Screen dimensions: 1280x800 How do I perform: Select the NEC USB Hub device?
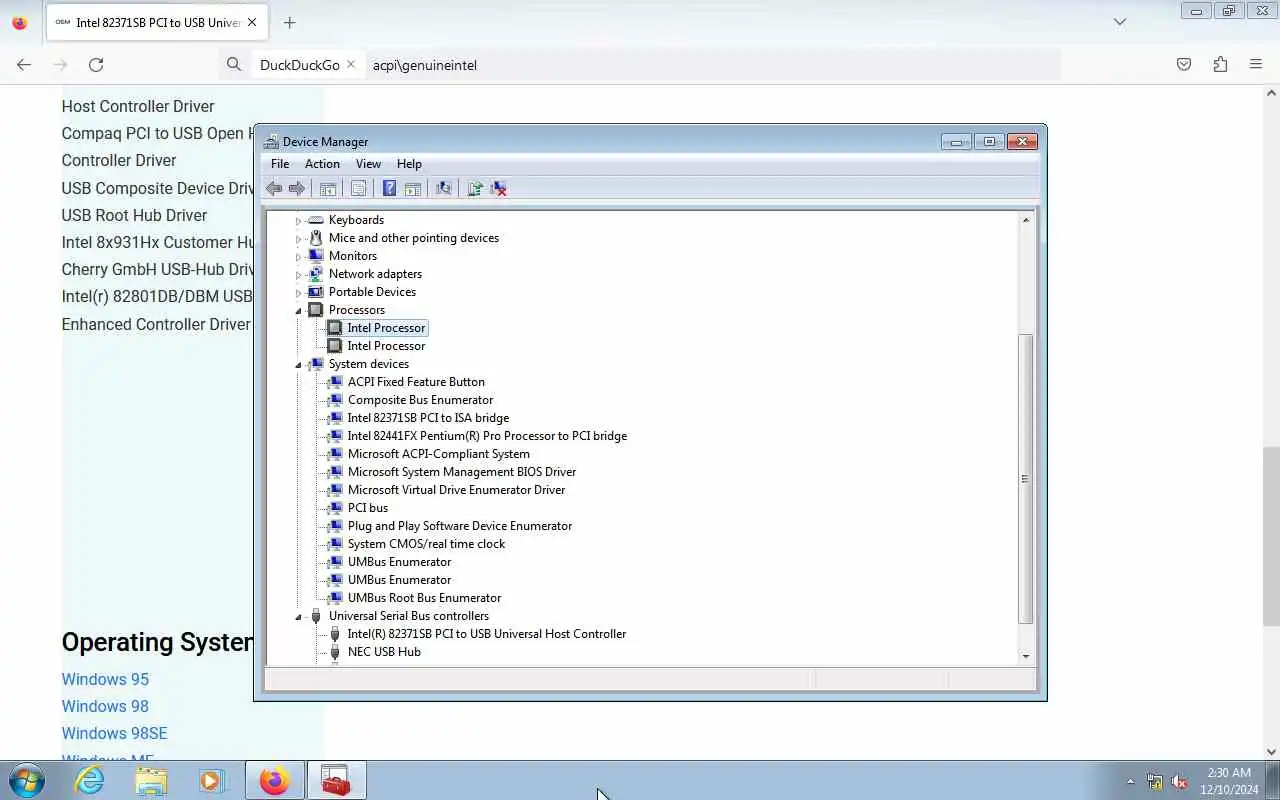[x=384, y=652]
